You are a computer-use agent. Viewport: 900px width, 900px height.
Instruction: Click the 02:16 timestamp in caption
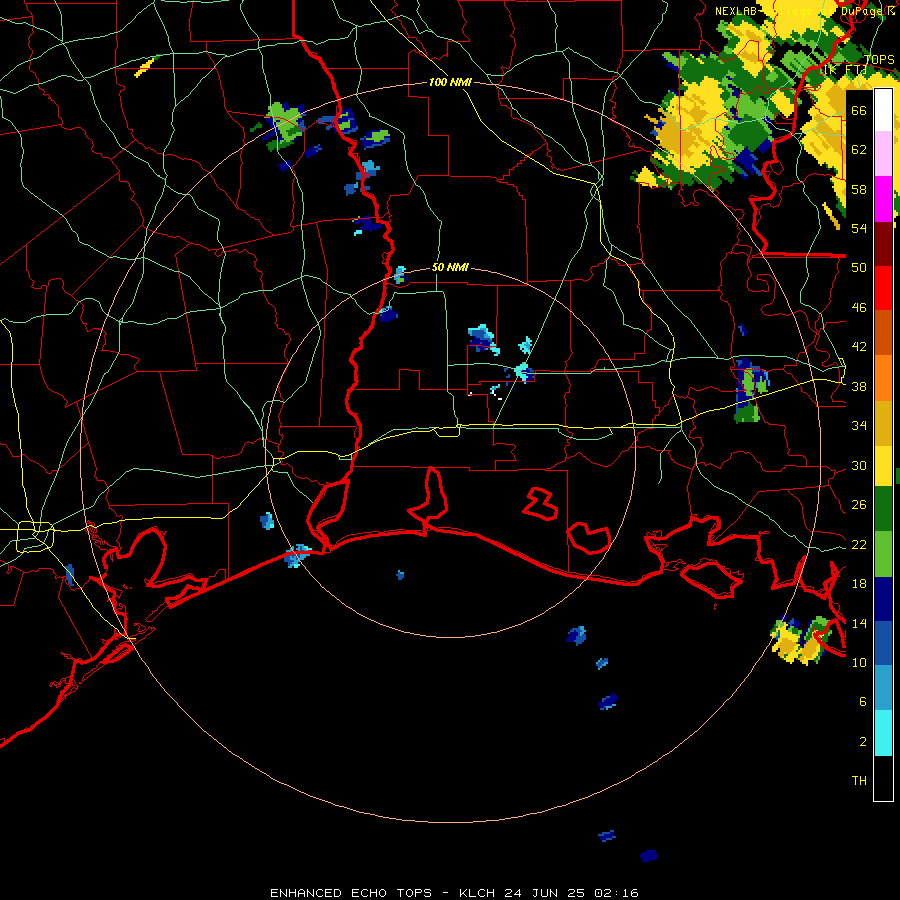tap(616, 893)
